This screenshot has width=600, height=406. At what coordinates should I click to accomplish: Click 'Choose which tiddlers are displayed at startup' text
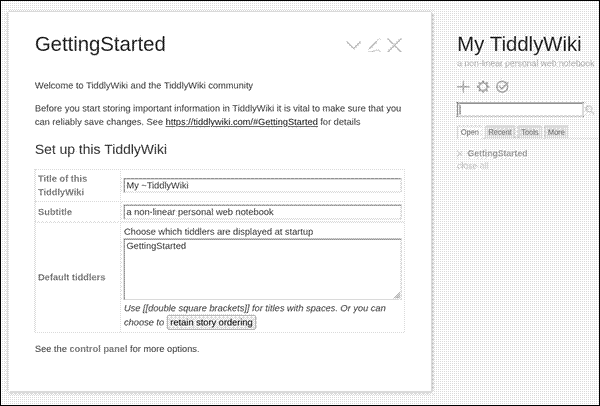(218, 232)
